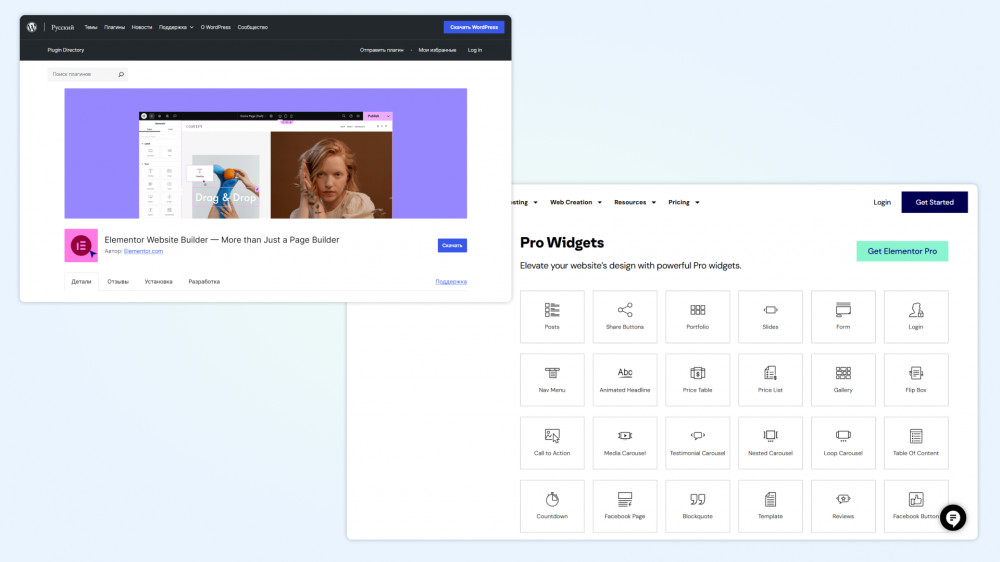Click the Отправить плагин link
The height and width of the screenshot is (562, 1000).
click(381, 50)
